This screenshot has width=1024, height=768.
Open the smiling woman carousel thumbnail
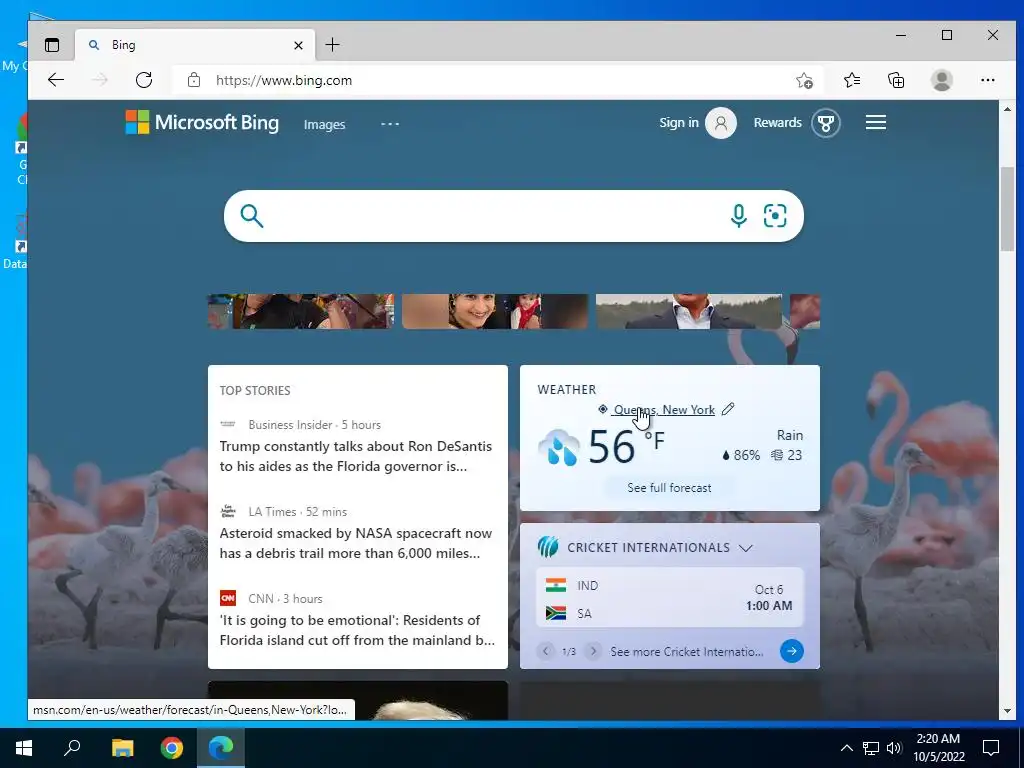[495, 312]
